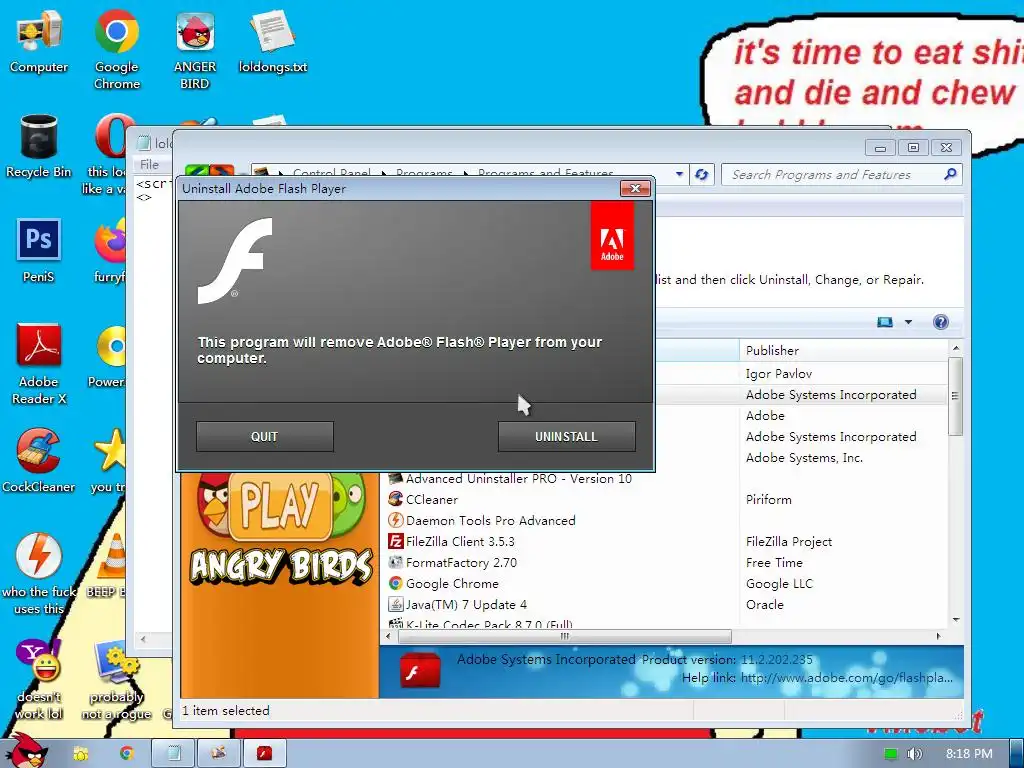The width and height of the screenshot is (1024, 768).
Task: Open the Adobe Flash help link
Action: [x=846, y=678]
